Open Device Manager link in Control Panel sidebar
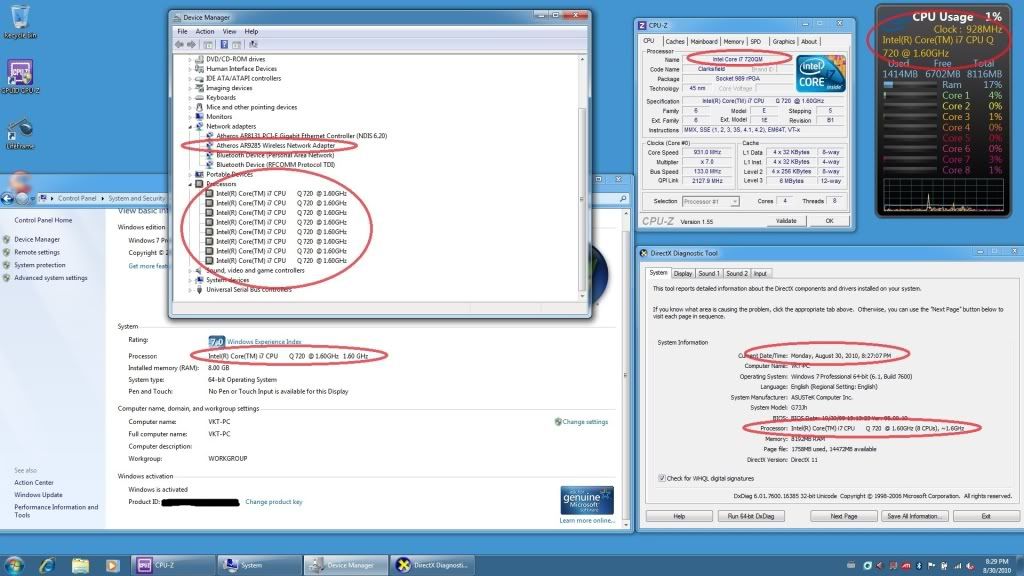 tap(37, 240)
